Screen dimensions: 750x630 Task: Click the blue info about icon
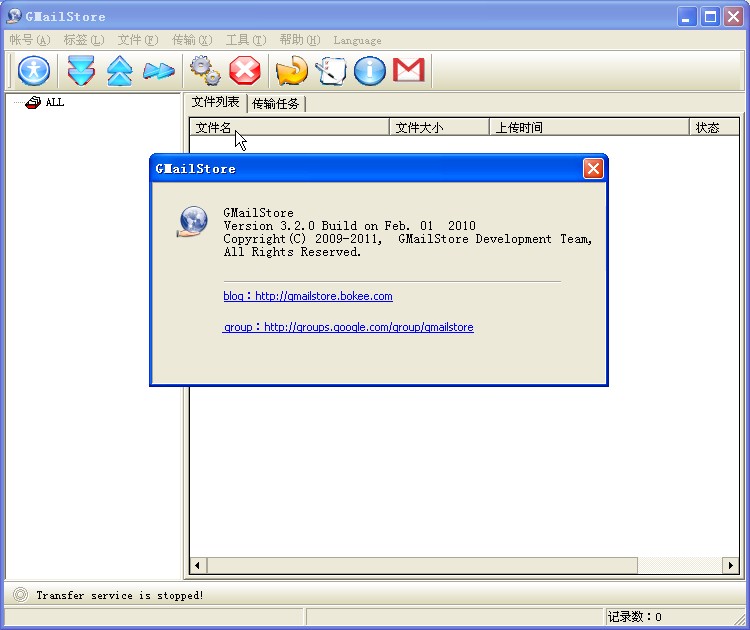(x=369, y=70)
